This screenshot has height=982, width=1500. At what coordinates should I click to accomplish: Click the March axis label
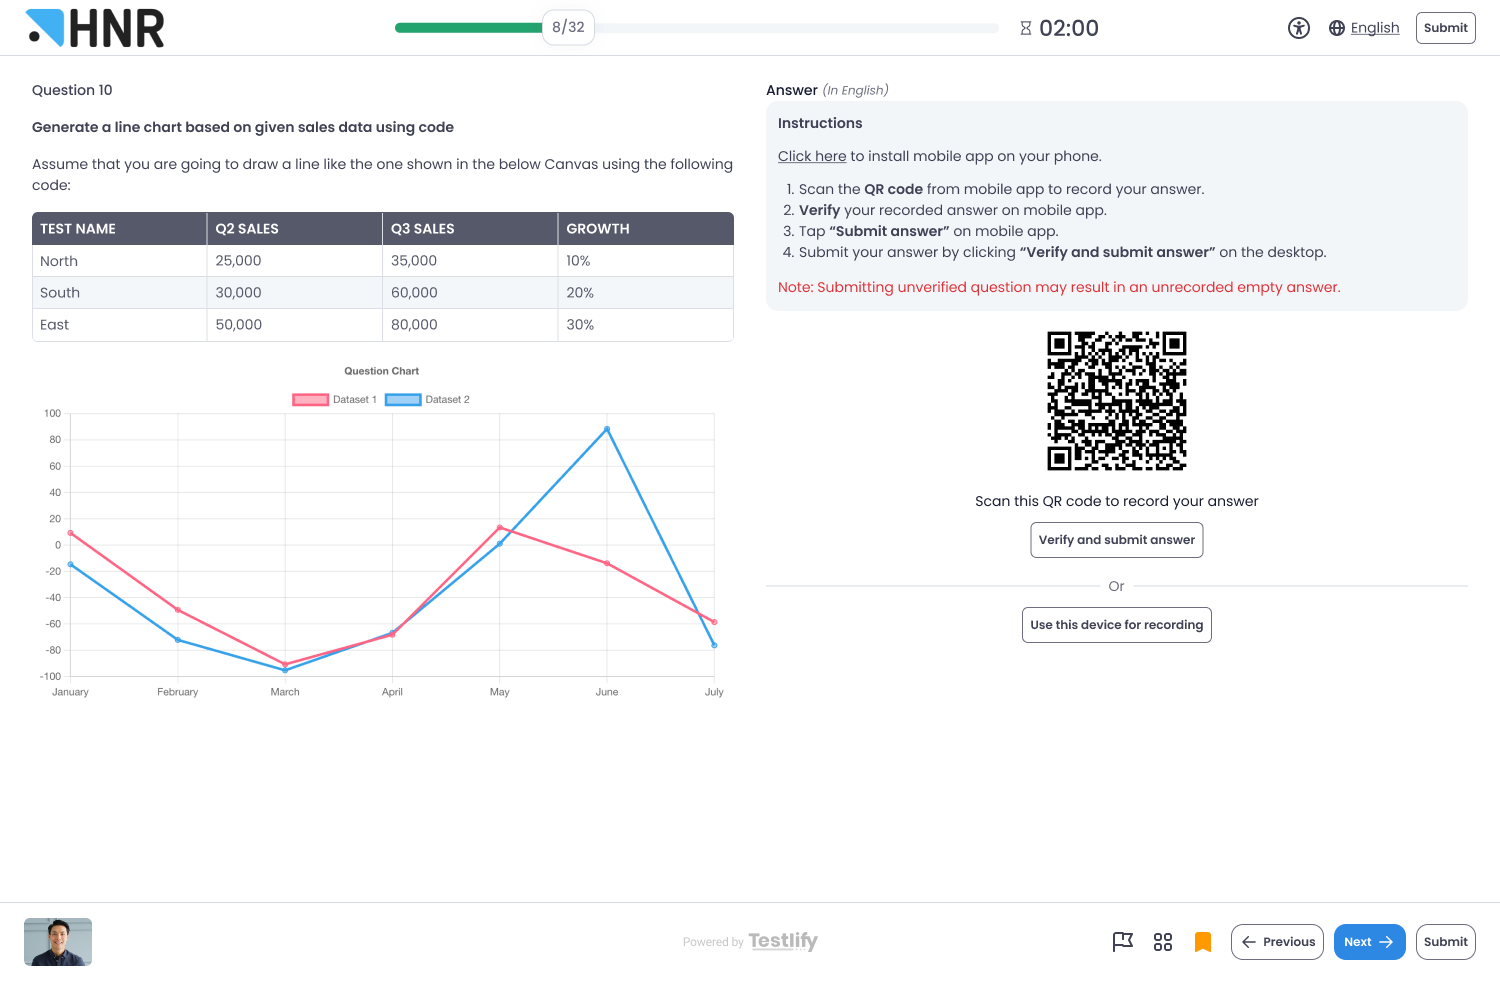tap(285, 692)
